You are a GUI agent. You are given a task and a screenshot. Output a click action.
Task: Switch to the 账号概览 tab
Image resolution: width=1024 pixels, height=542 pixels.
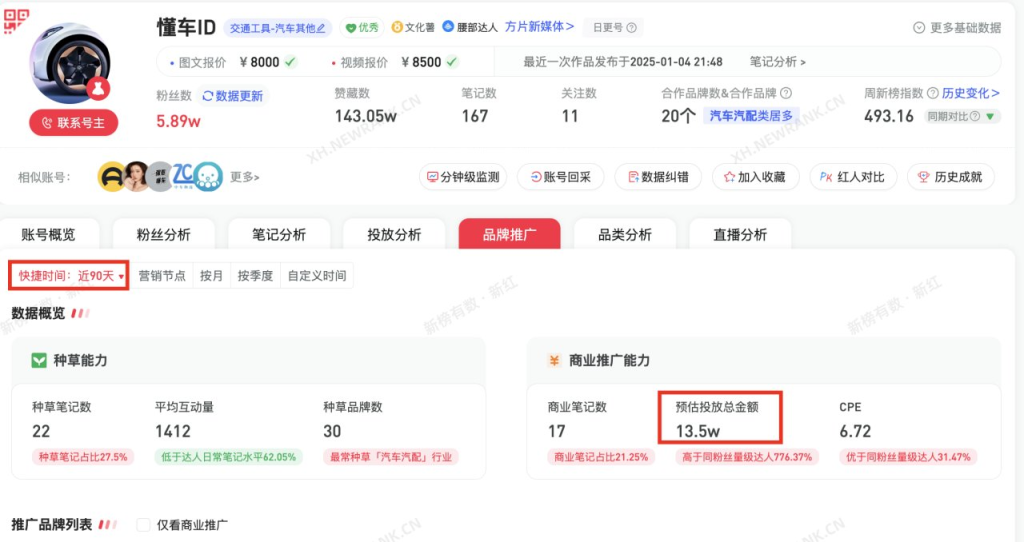tap(48, 234)
